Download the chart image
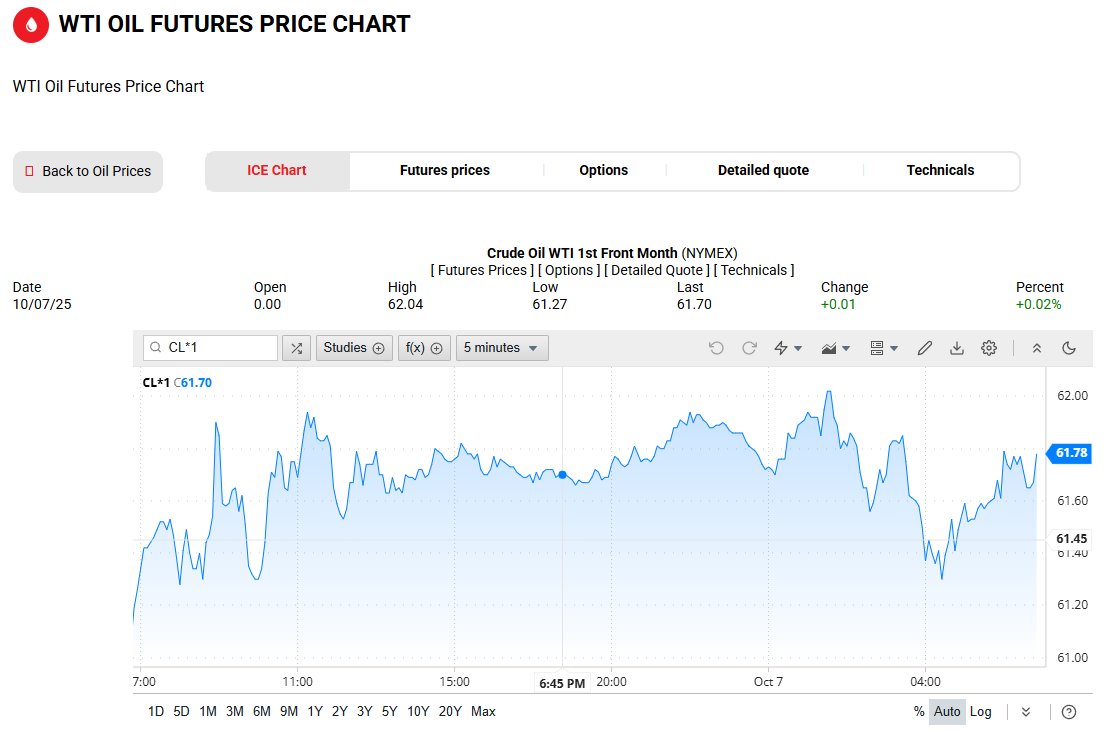 [x=957, y=348]
